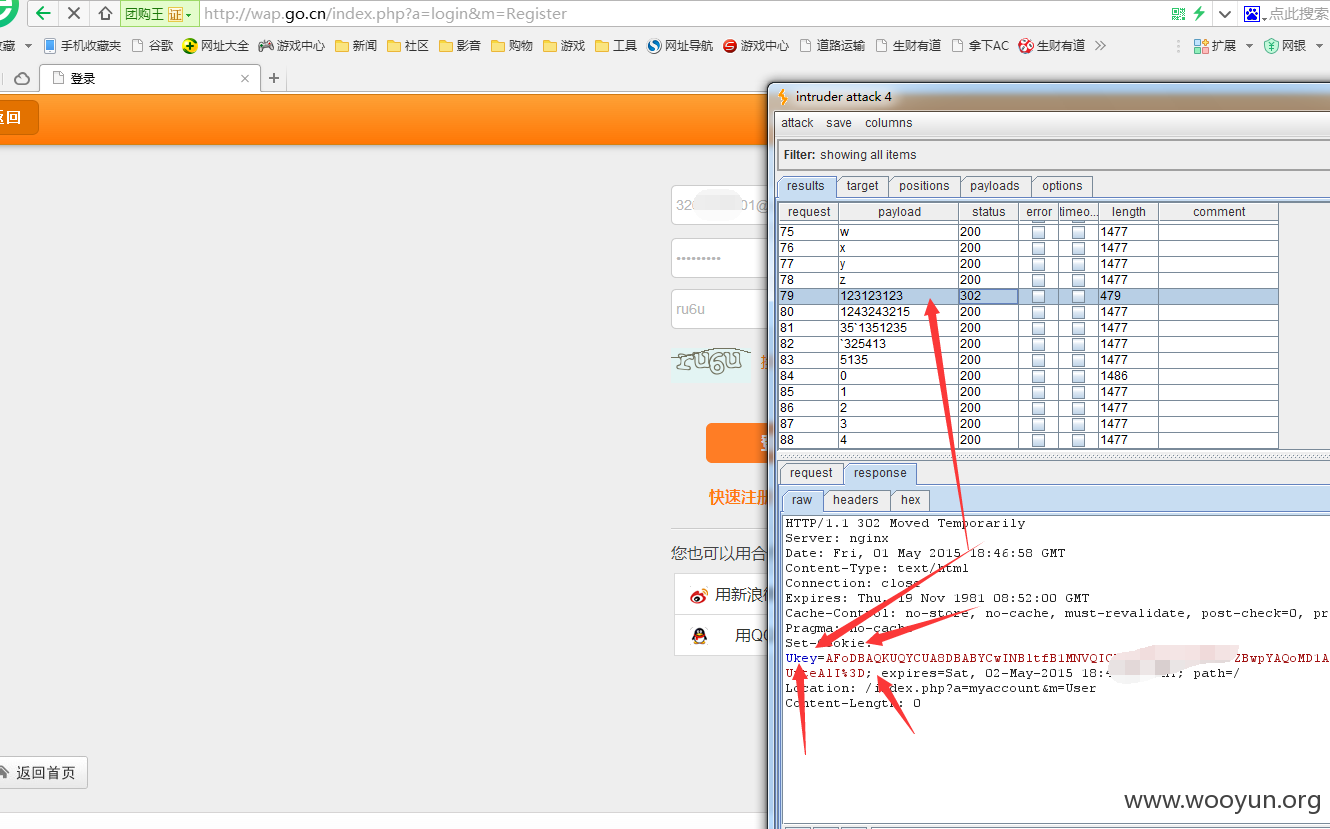
Task: Open the 拿下AC bookmark
Action: [x=980, y=46]
